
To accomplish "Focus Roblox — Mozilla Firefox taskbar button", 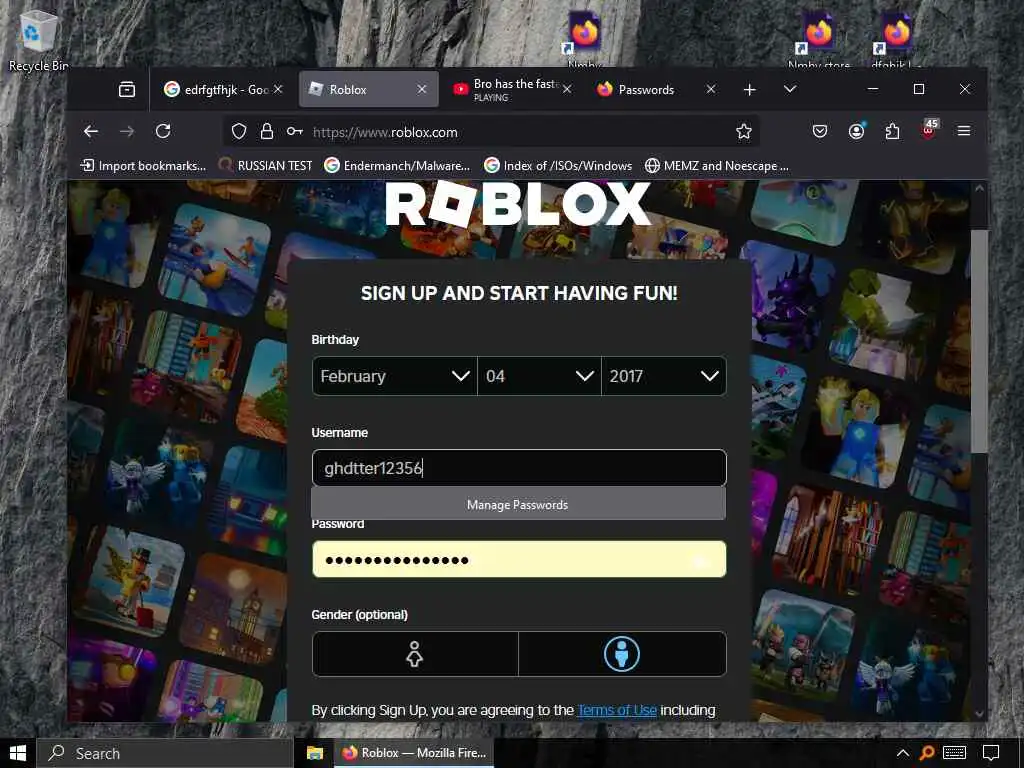I will point(415,753).
